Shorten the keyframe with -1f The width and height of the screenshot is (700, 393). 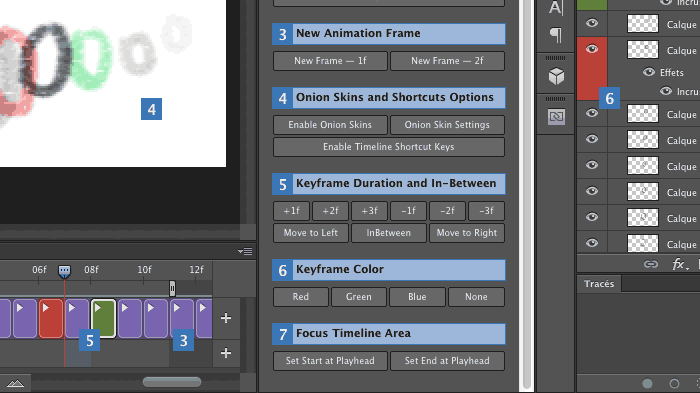point(408,211)
